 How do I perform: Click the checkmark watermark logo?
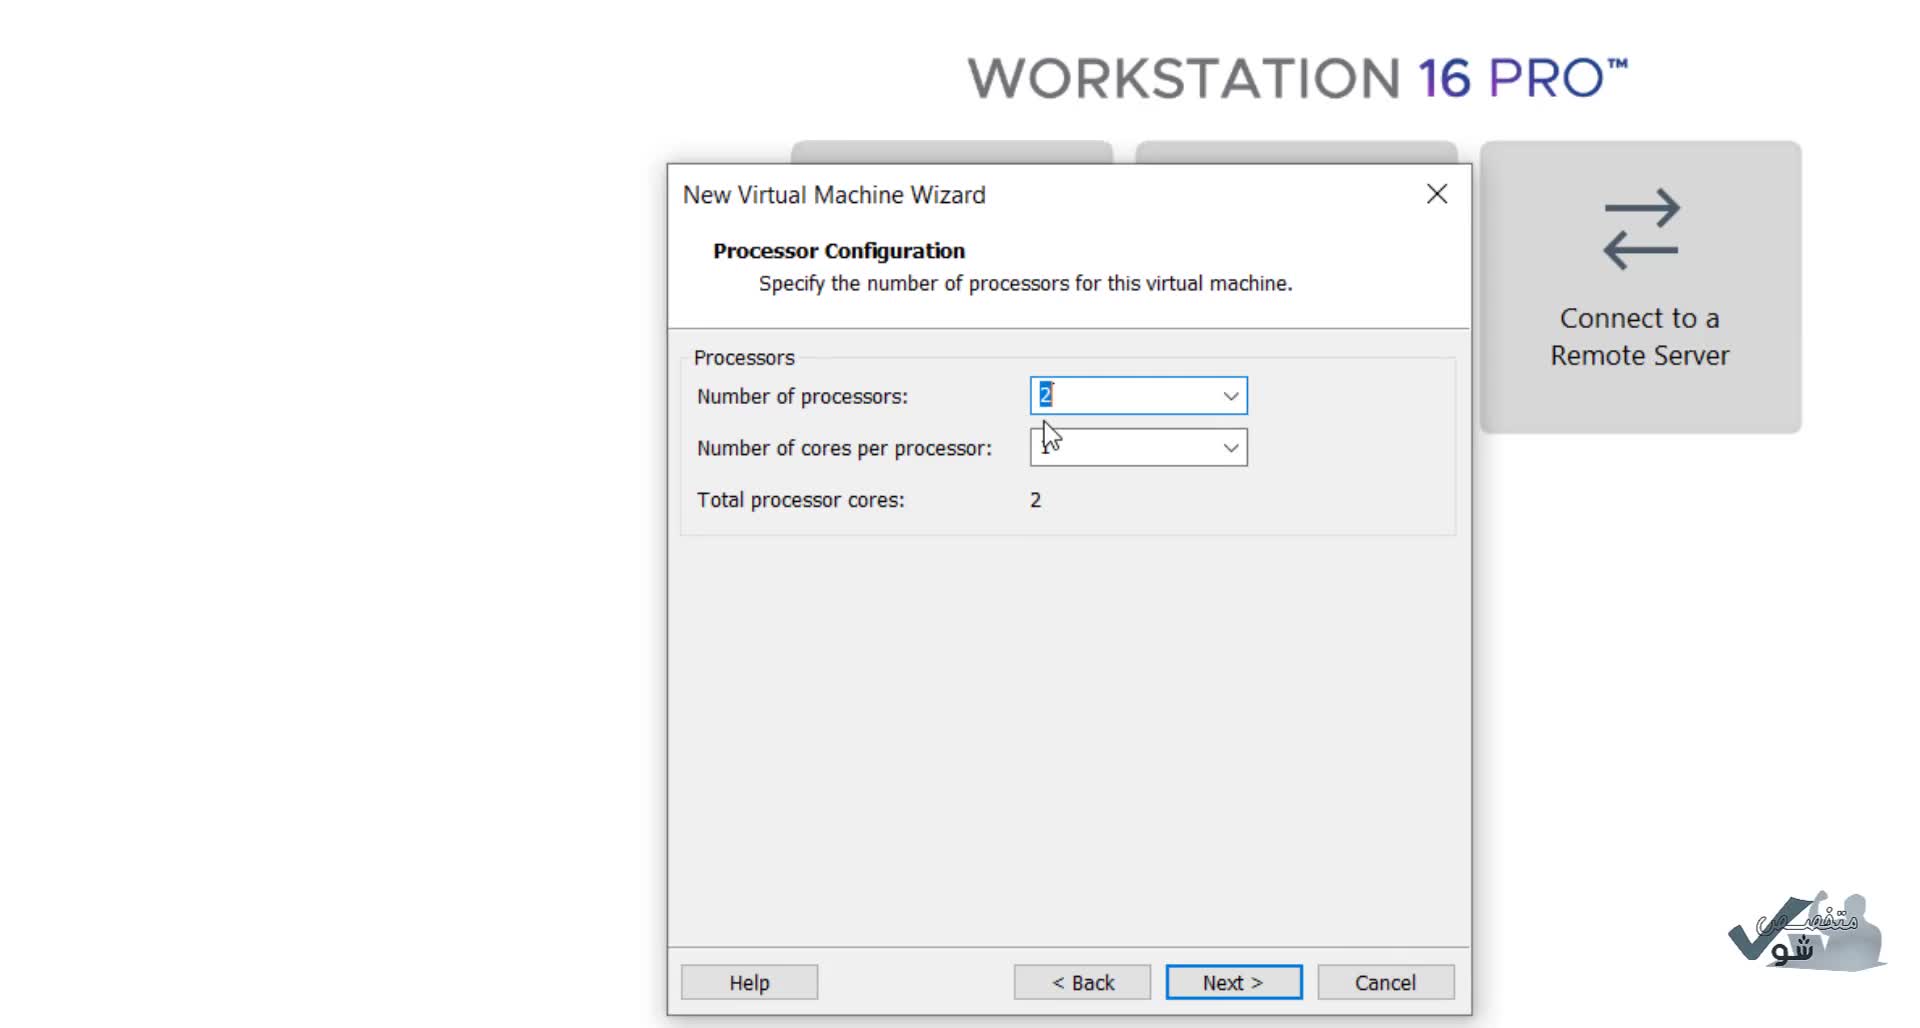(1804, 932)
